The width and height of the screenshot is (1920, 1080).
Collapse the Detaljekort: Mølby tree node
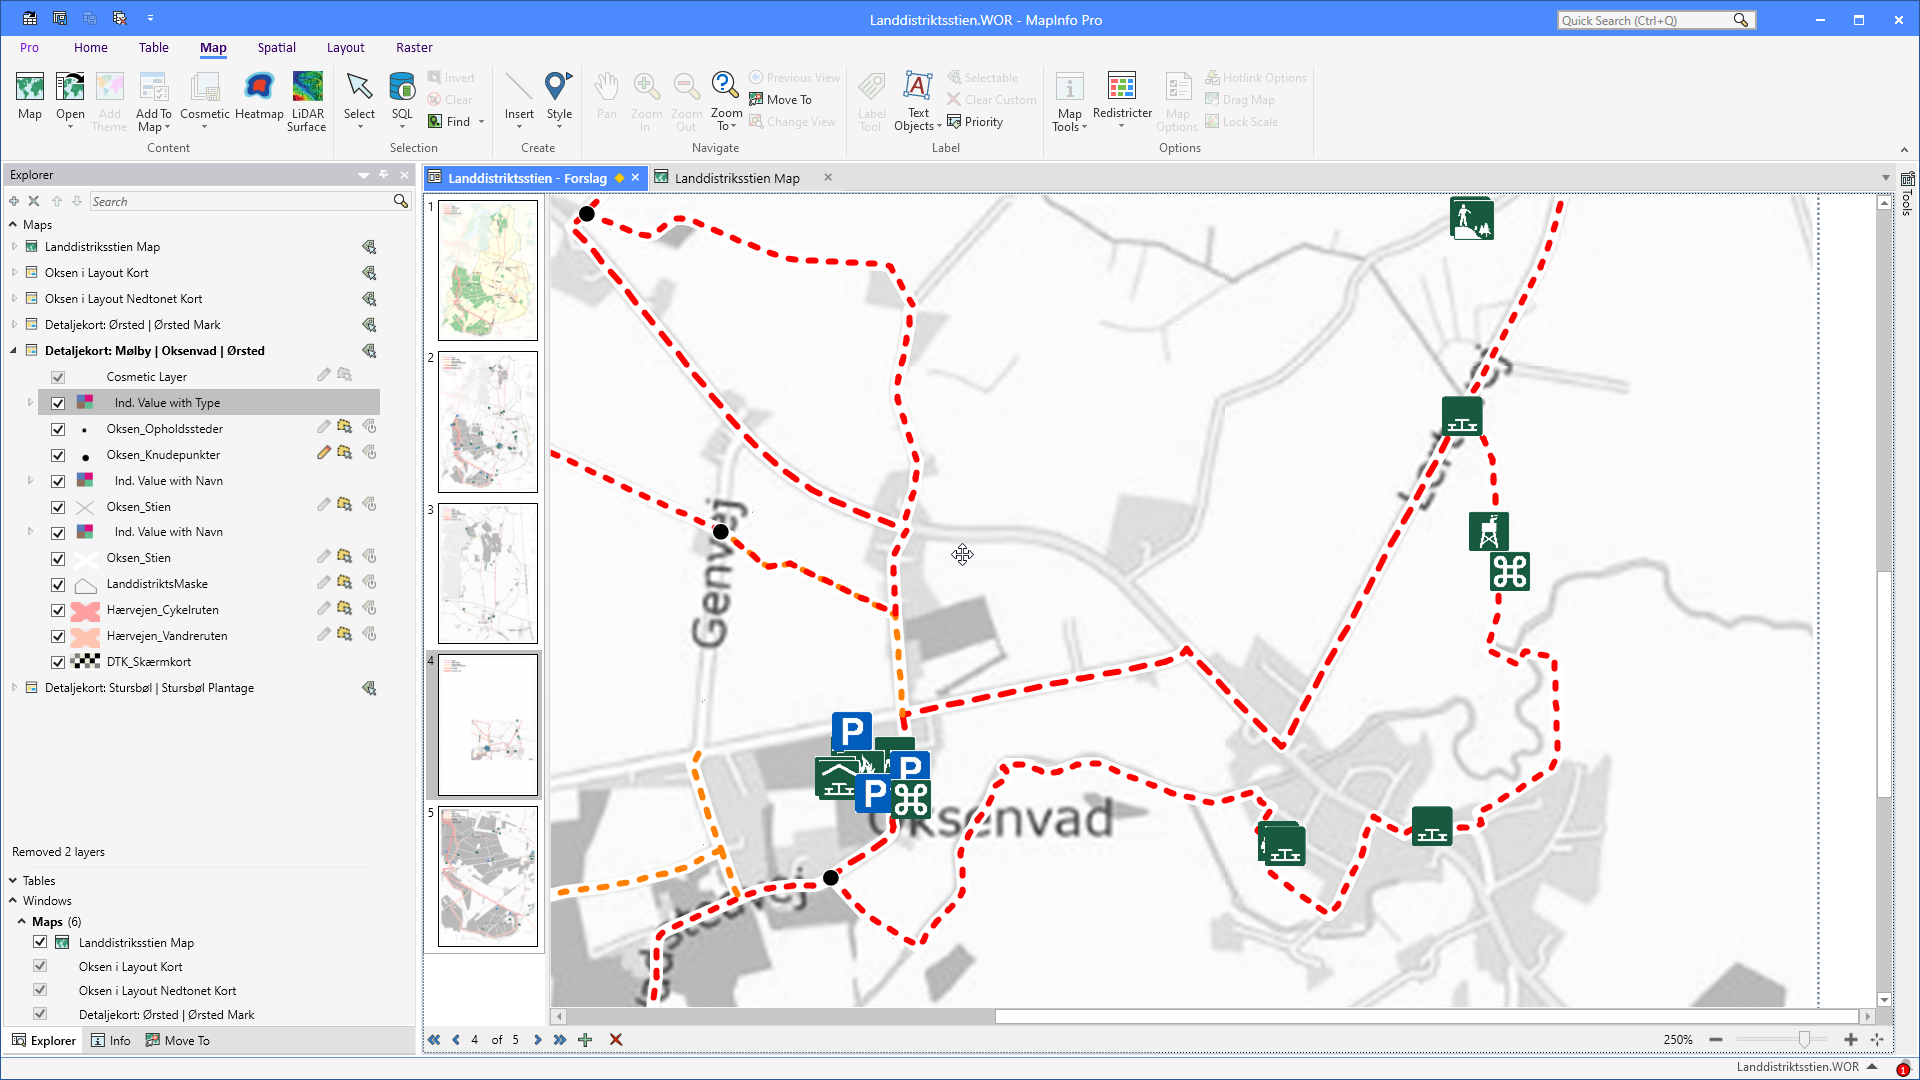13,350
